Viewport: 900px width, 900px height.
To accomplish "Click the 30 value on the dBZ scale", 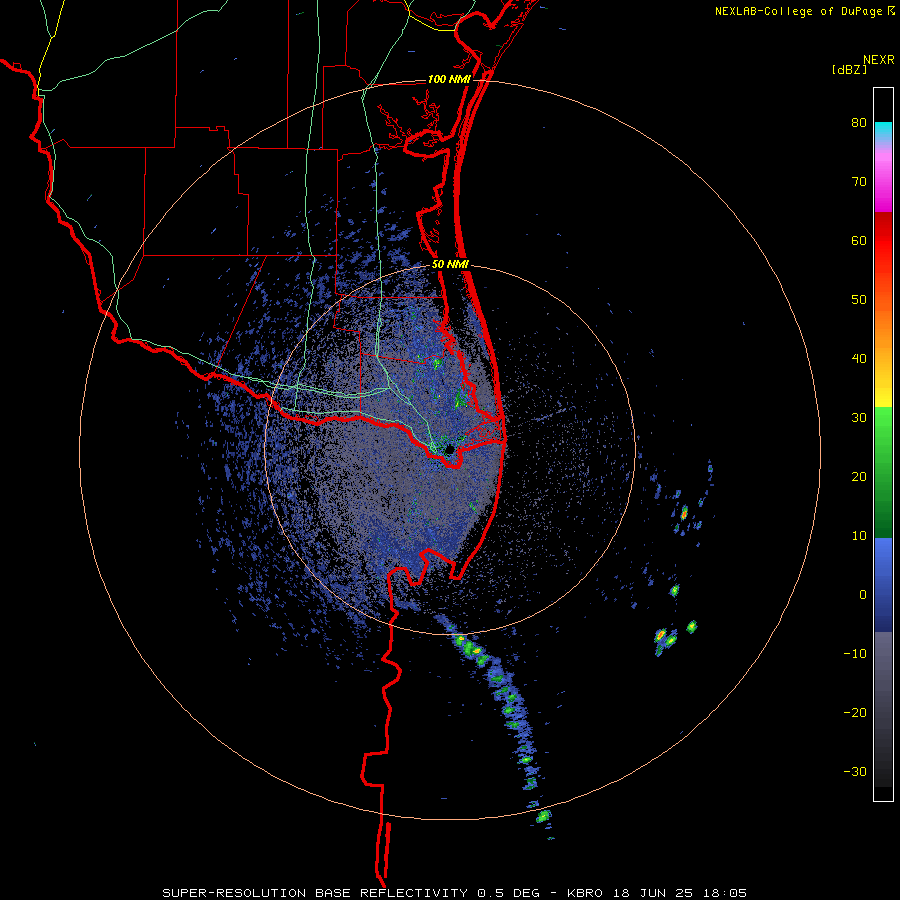I will tap(859, 418).
